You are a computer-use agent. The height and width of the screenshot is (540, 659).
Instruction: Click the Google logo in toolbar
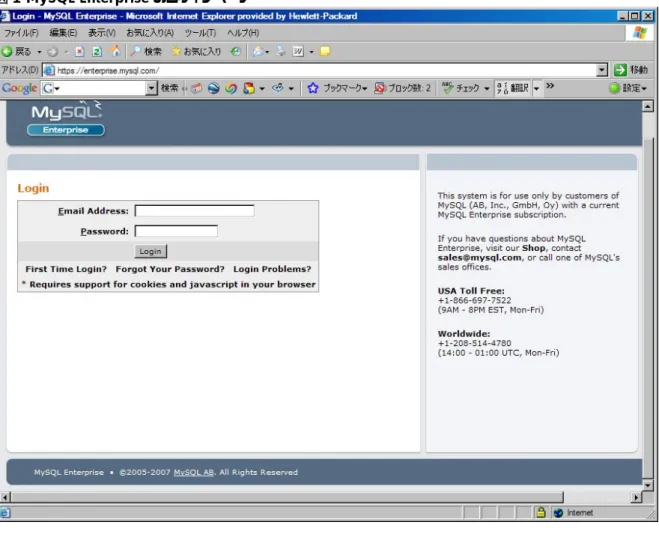click(x=19, y=88)
